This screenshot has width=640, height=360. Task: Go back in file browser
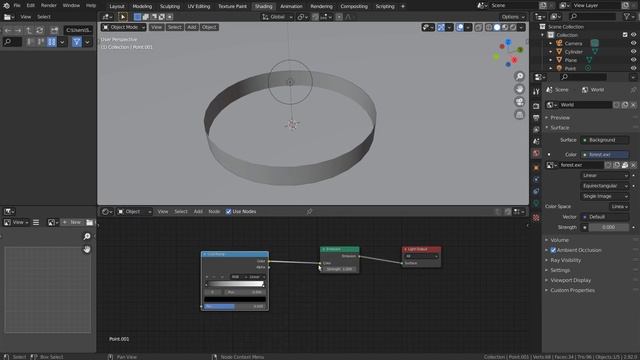[8, 30]
